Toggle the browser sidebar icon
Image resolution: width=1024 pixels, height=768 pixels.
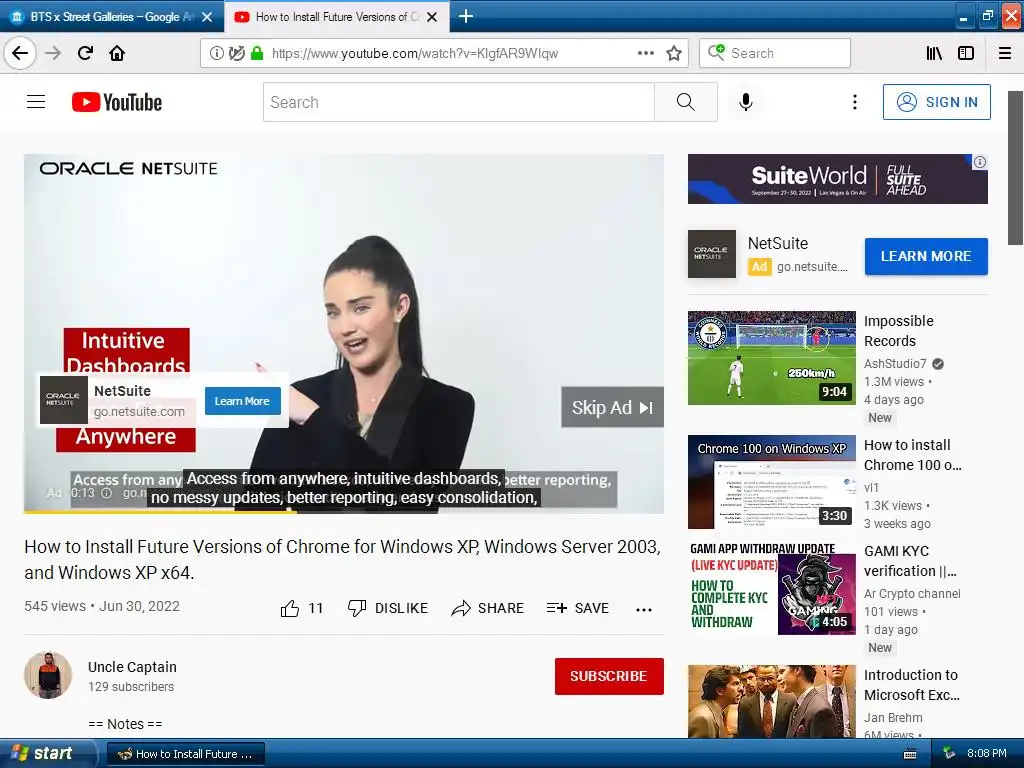(x=966, y=53)
